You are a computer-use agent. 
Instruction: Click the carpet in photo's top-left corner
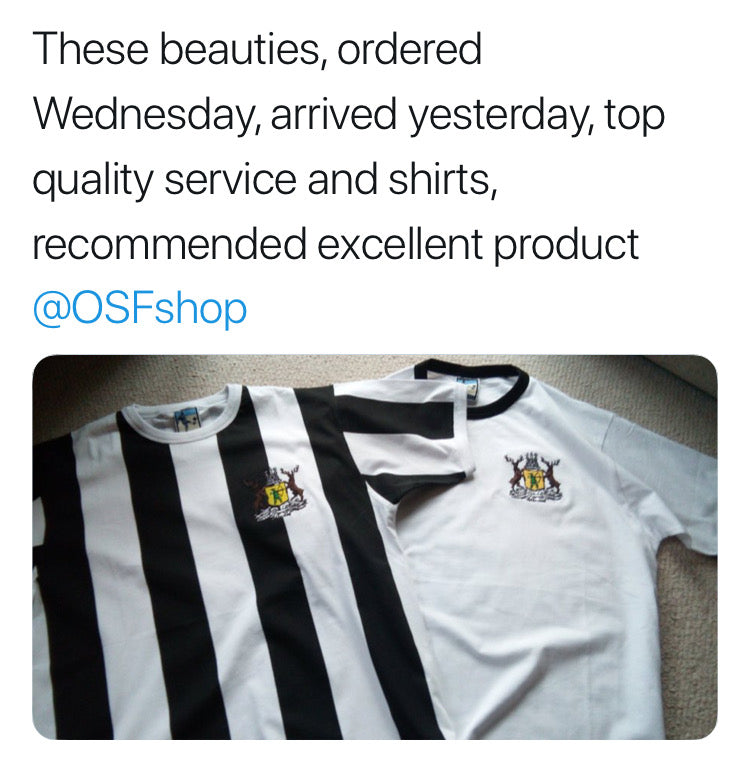click(97, 393)
